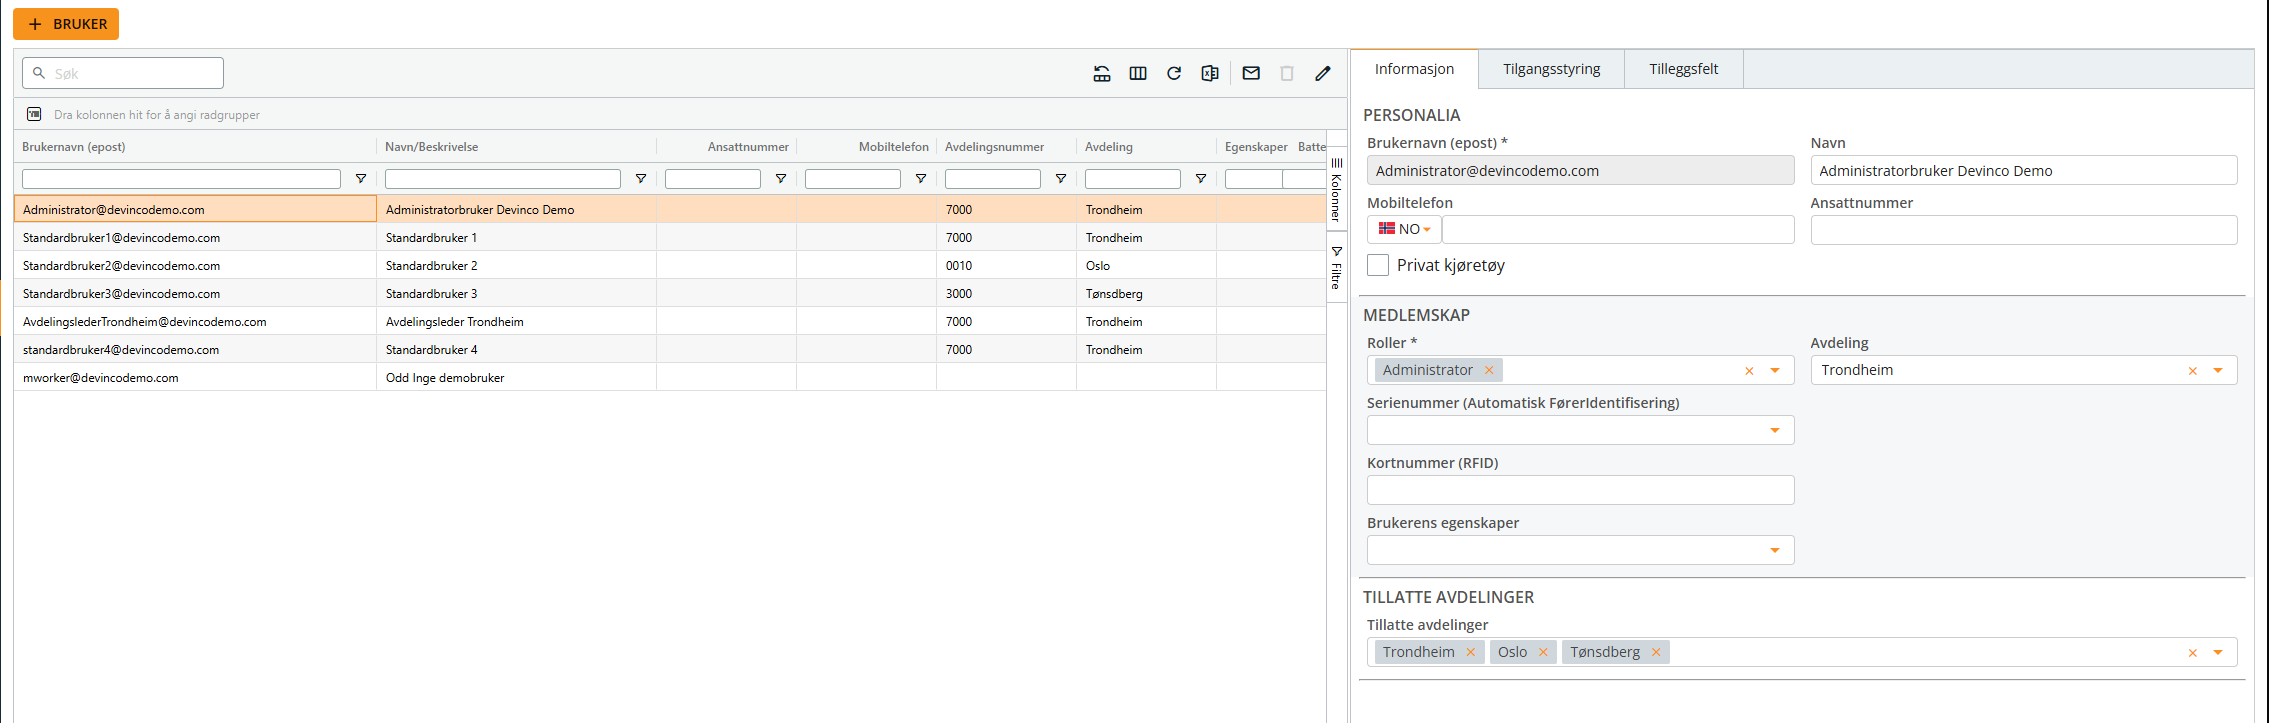Remove Trondheim from Tillatte avdelinger
This screenshot has width=2269, height=723.
1470,652
